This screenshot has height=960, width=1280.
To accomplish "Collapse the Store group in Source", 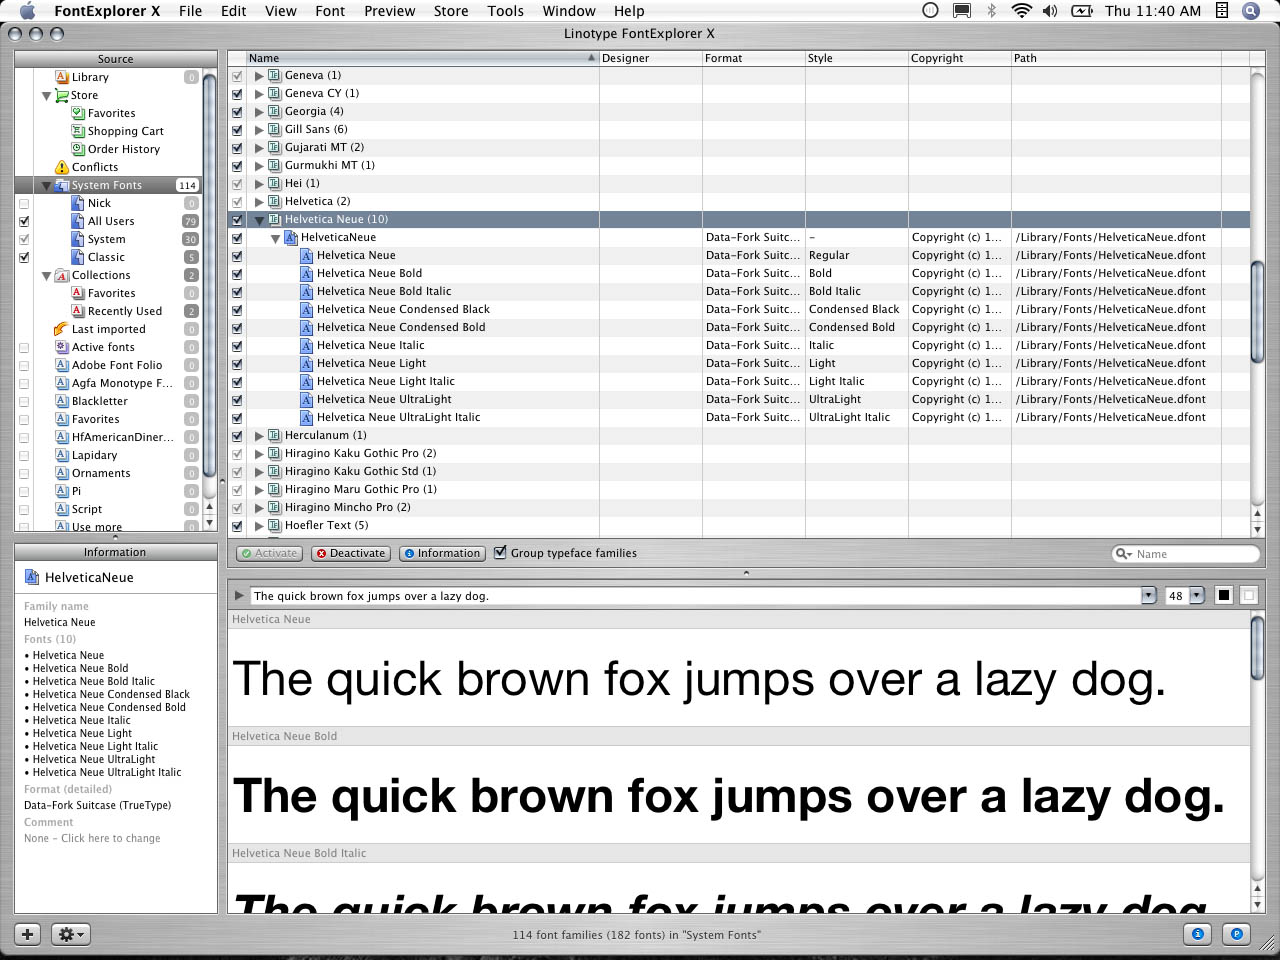I will click(x=46, y=96).
